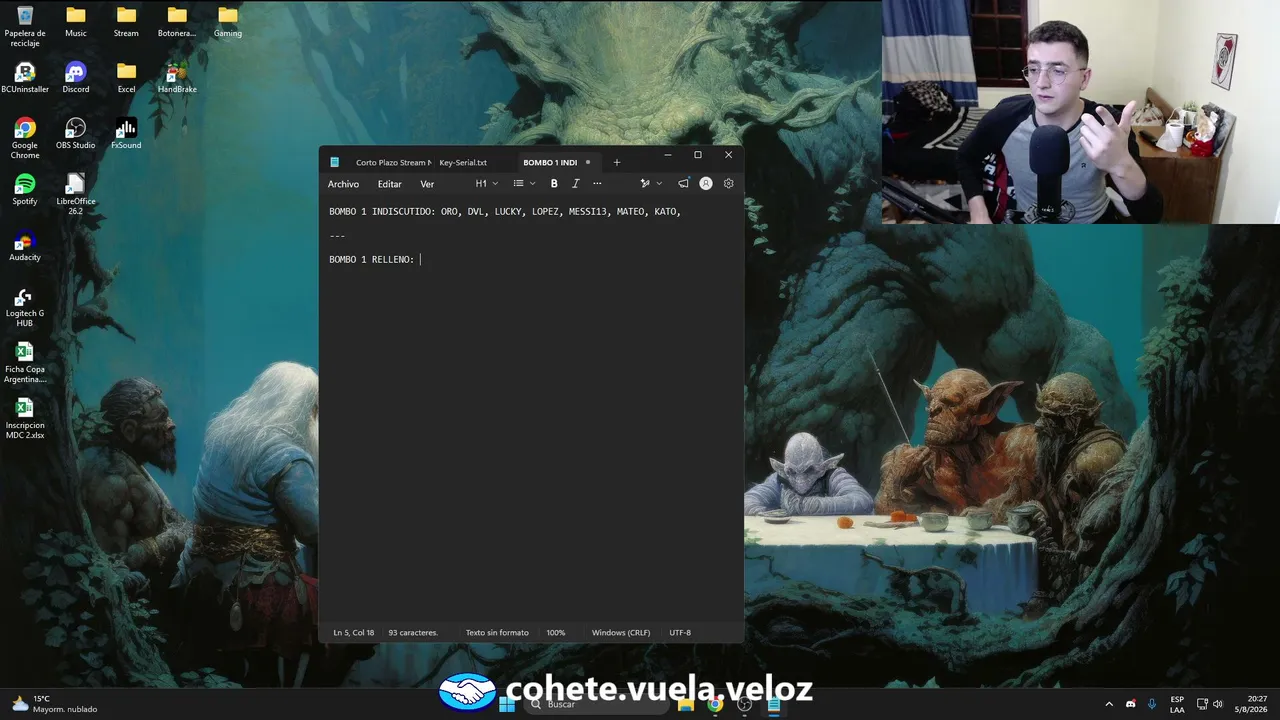This screenshot has width=1280, height=720.
Task: Open the Texto sin formato format selector
Action: click(497, 633)
